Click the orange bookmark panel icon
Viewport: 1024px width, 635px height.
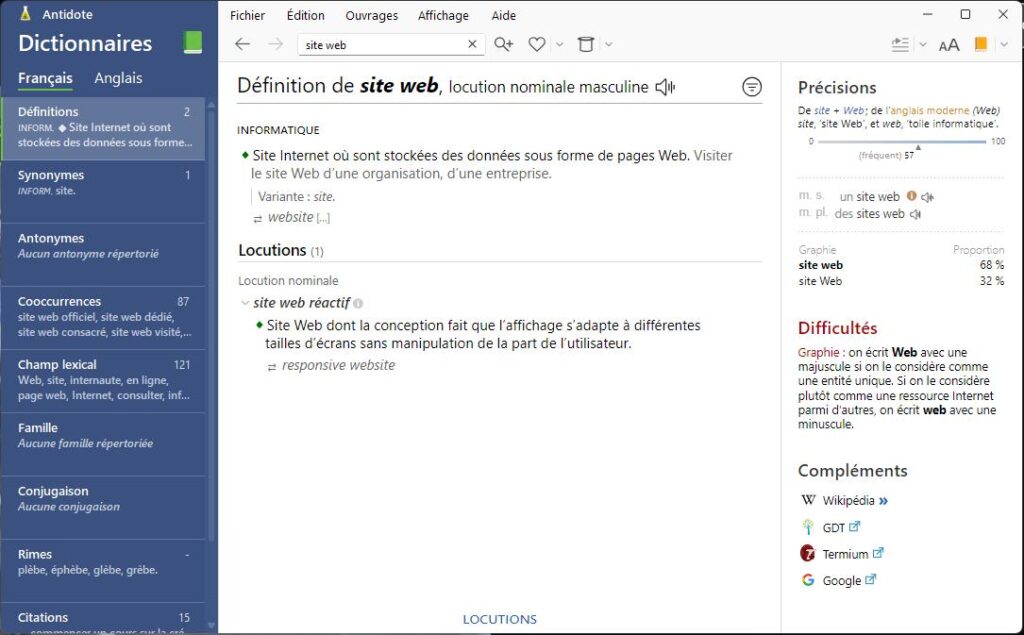point(980,44)
